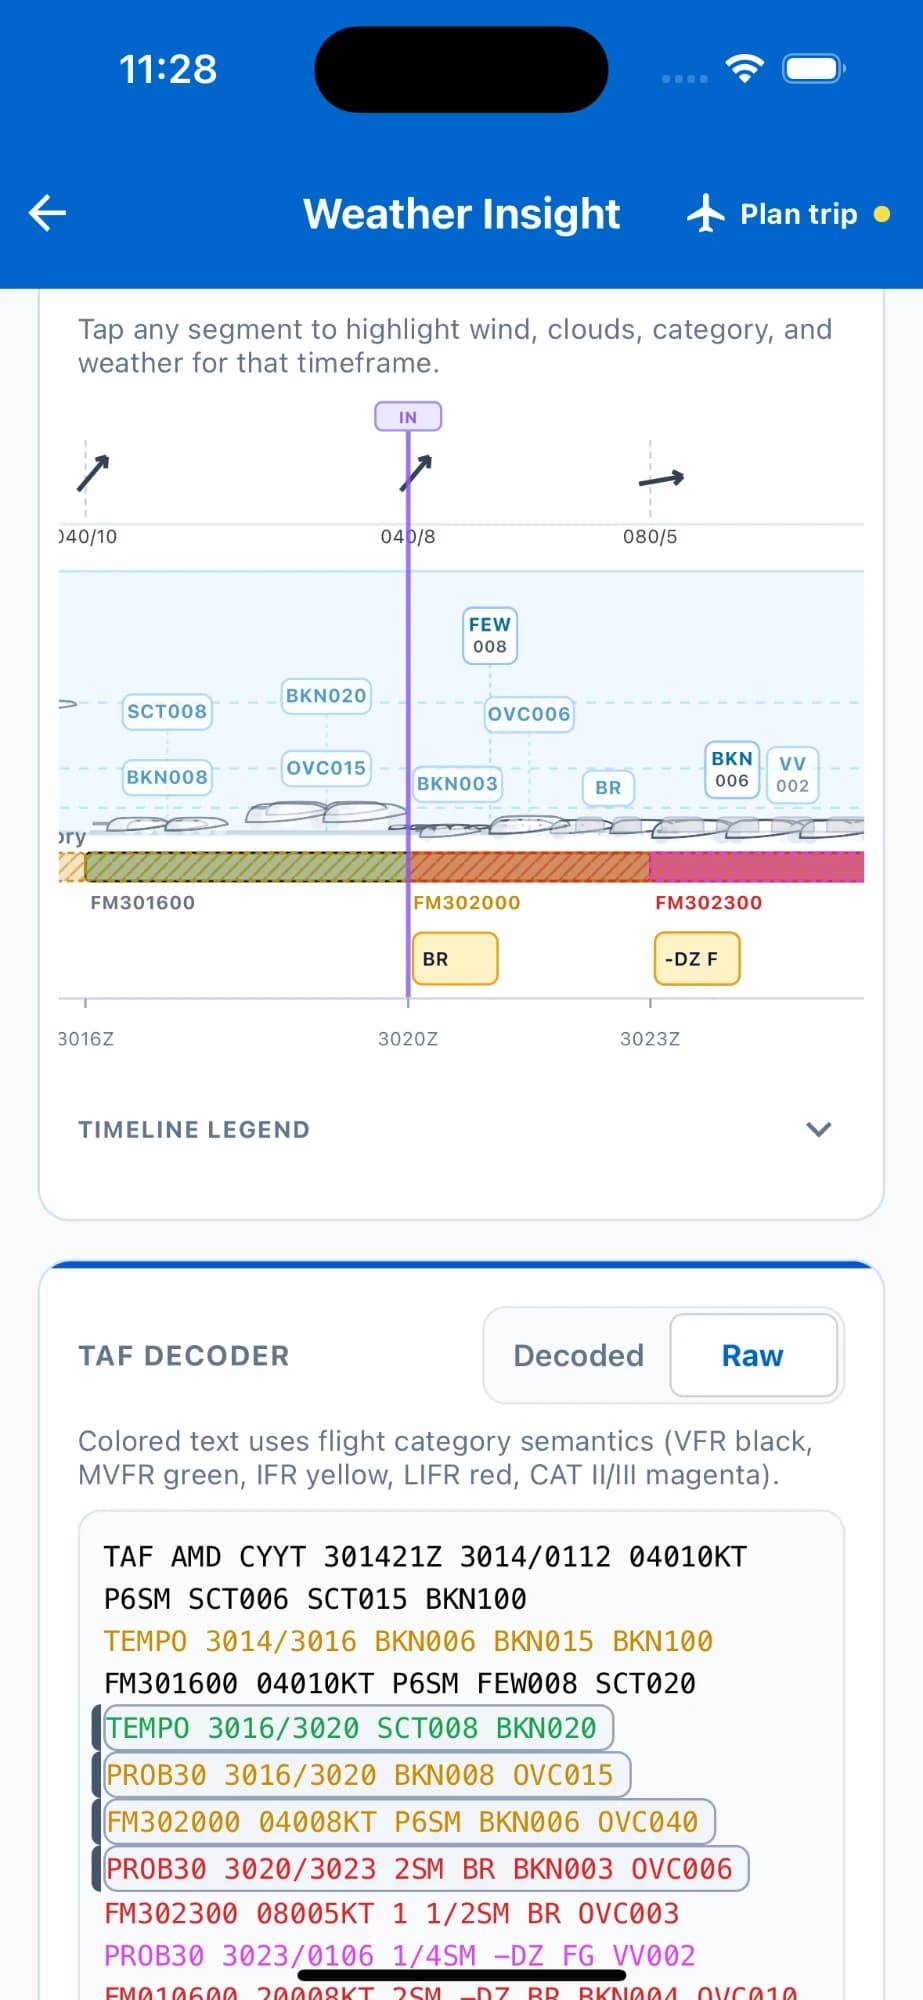The height and width of the screenshot is (2000, 923).
Task: Tap the battery status icon
Action: tap(815, 69)
